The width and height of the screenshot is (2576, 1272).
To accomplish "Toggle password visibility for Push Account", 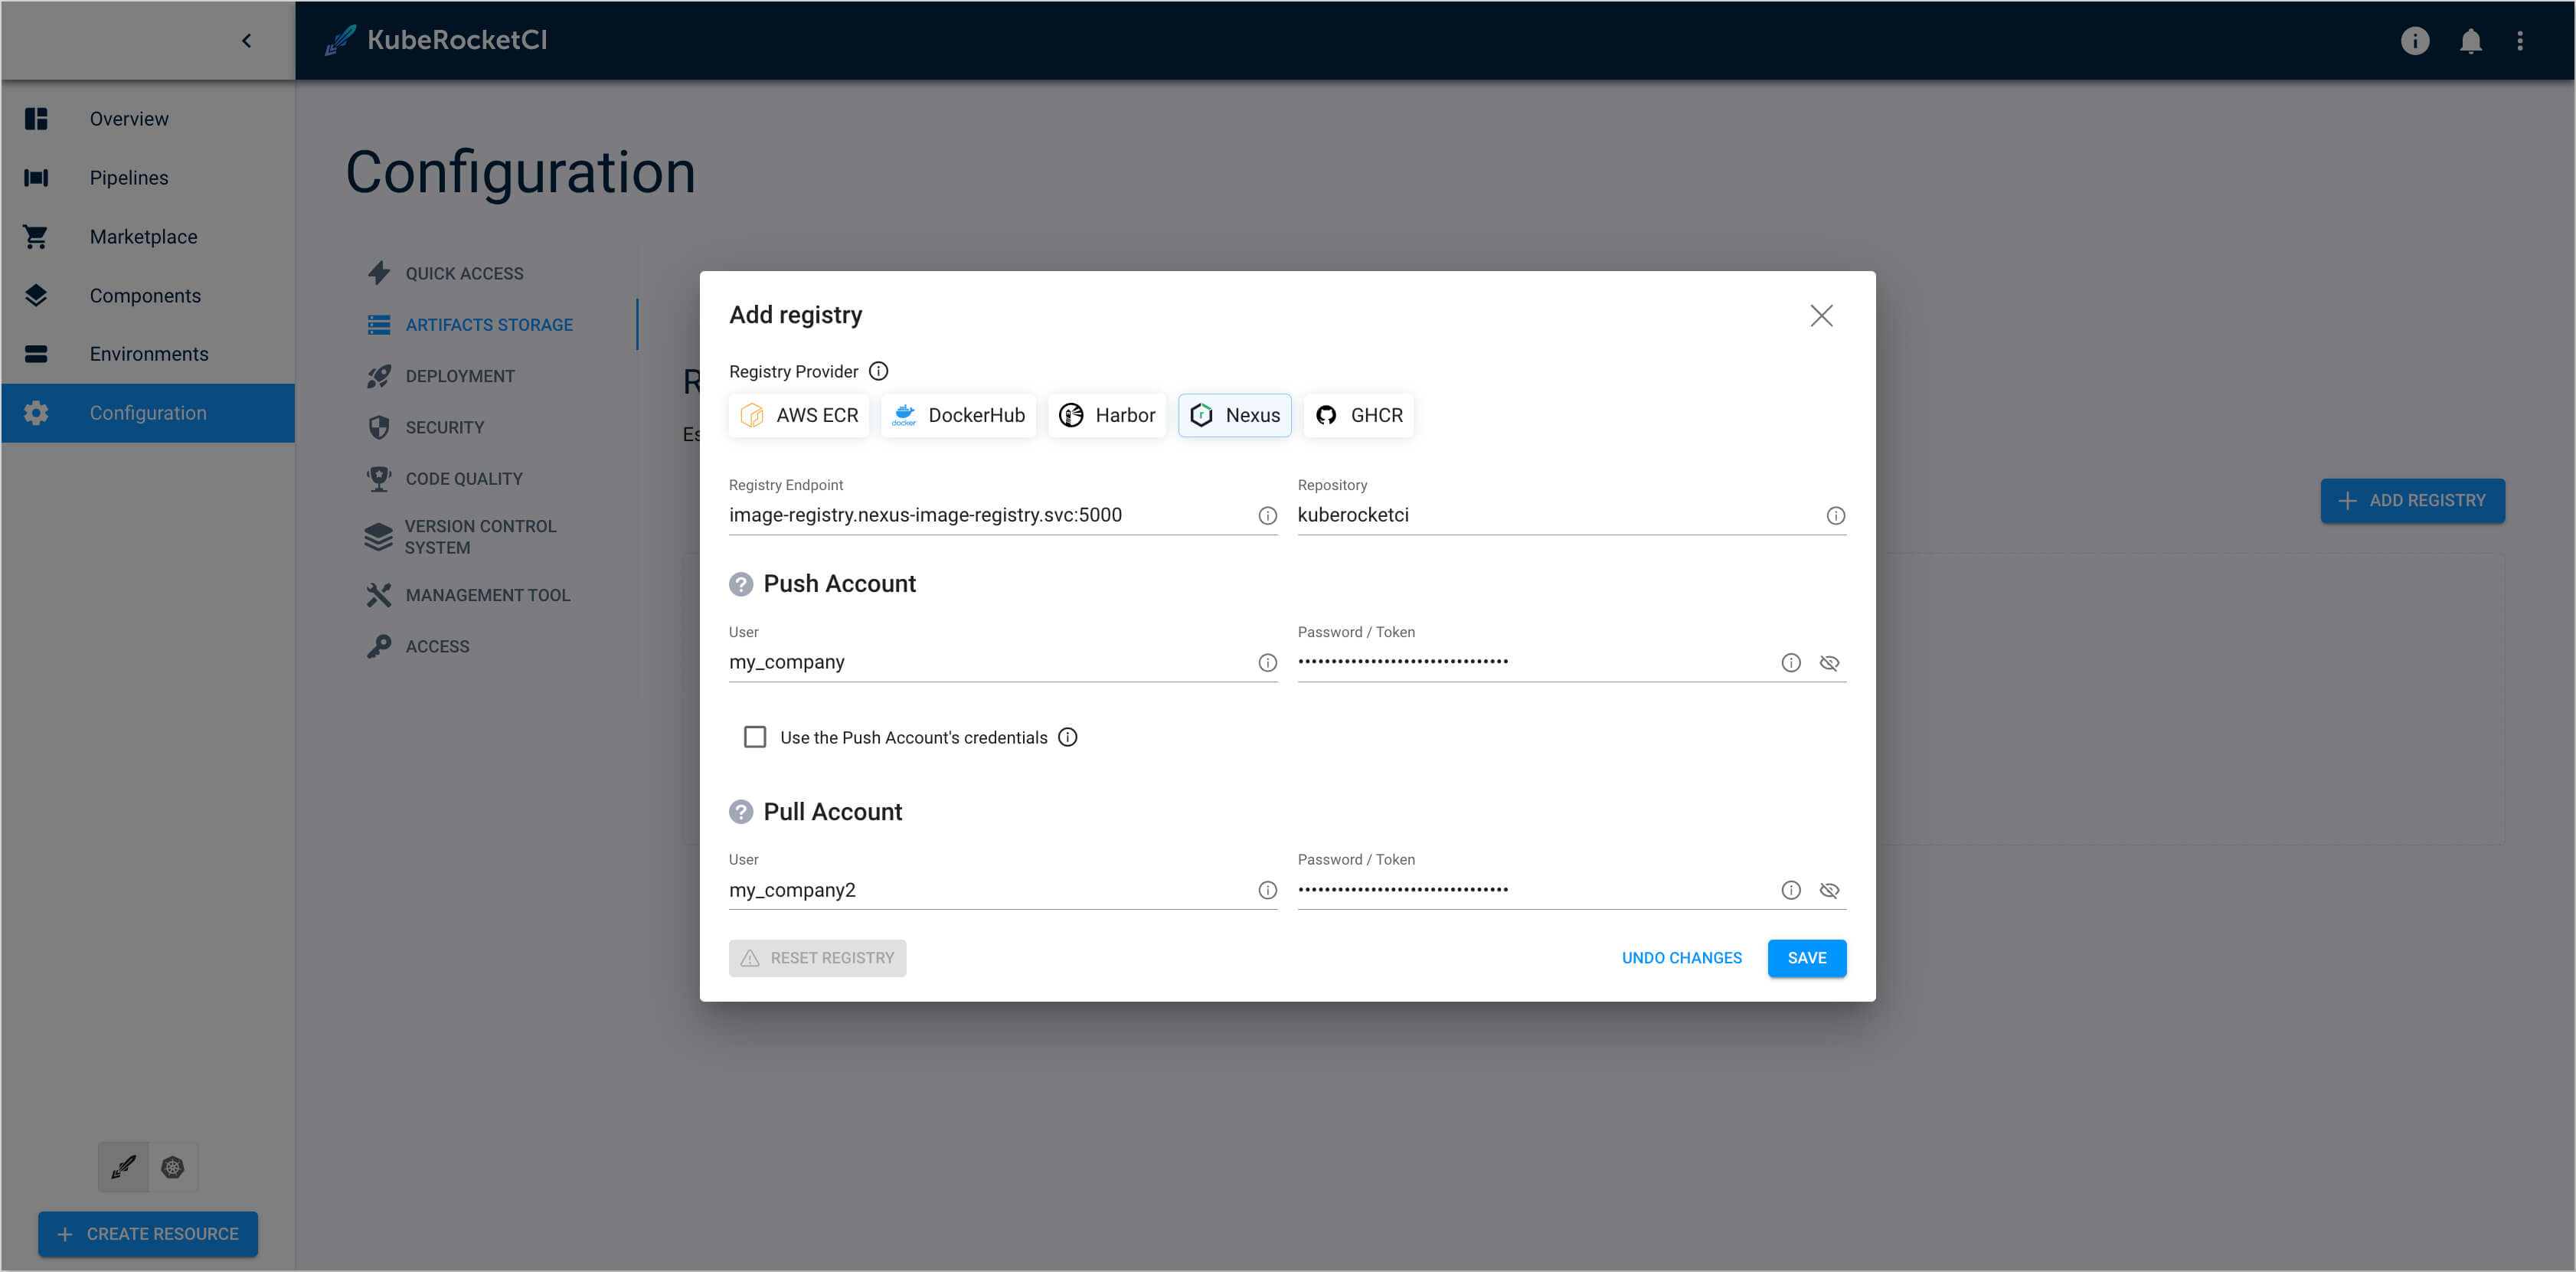I will coord(1829,662).
